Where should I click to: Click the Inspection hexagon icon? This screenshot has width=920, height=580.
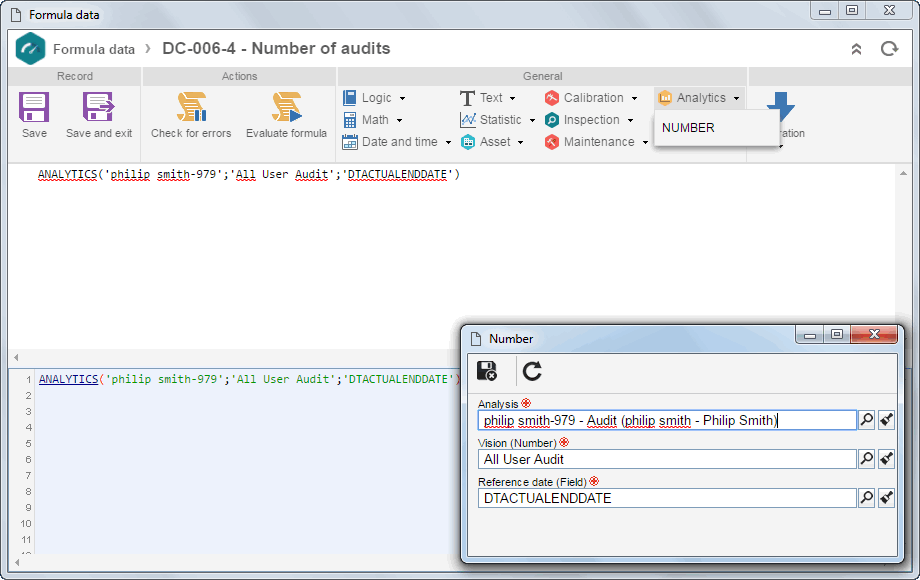coord(552,120)
